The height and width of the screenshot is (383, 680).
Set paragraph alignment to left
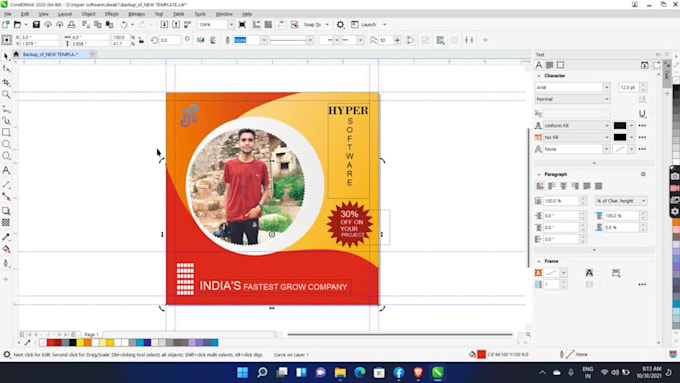[x=552, y=186]
